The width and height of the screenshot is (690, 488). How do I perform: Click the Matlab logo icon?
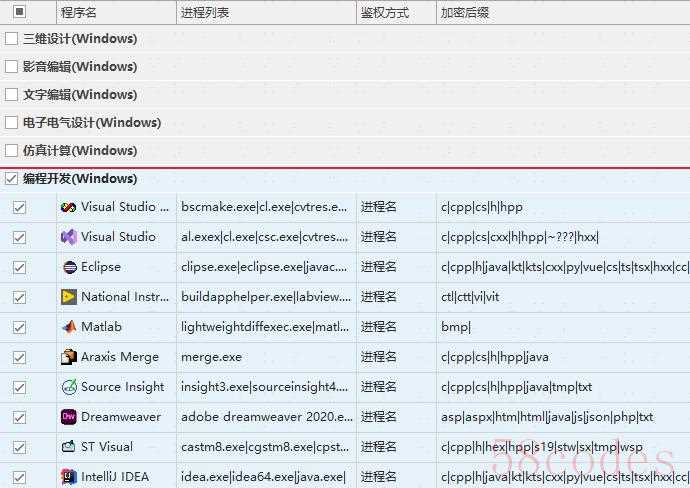69,327
